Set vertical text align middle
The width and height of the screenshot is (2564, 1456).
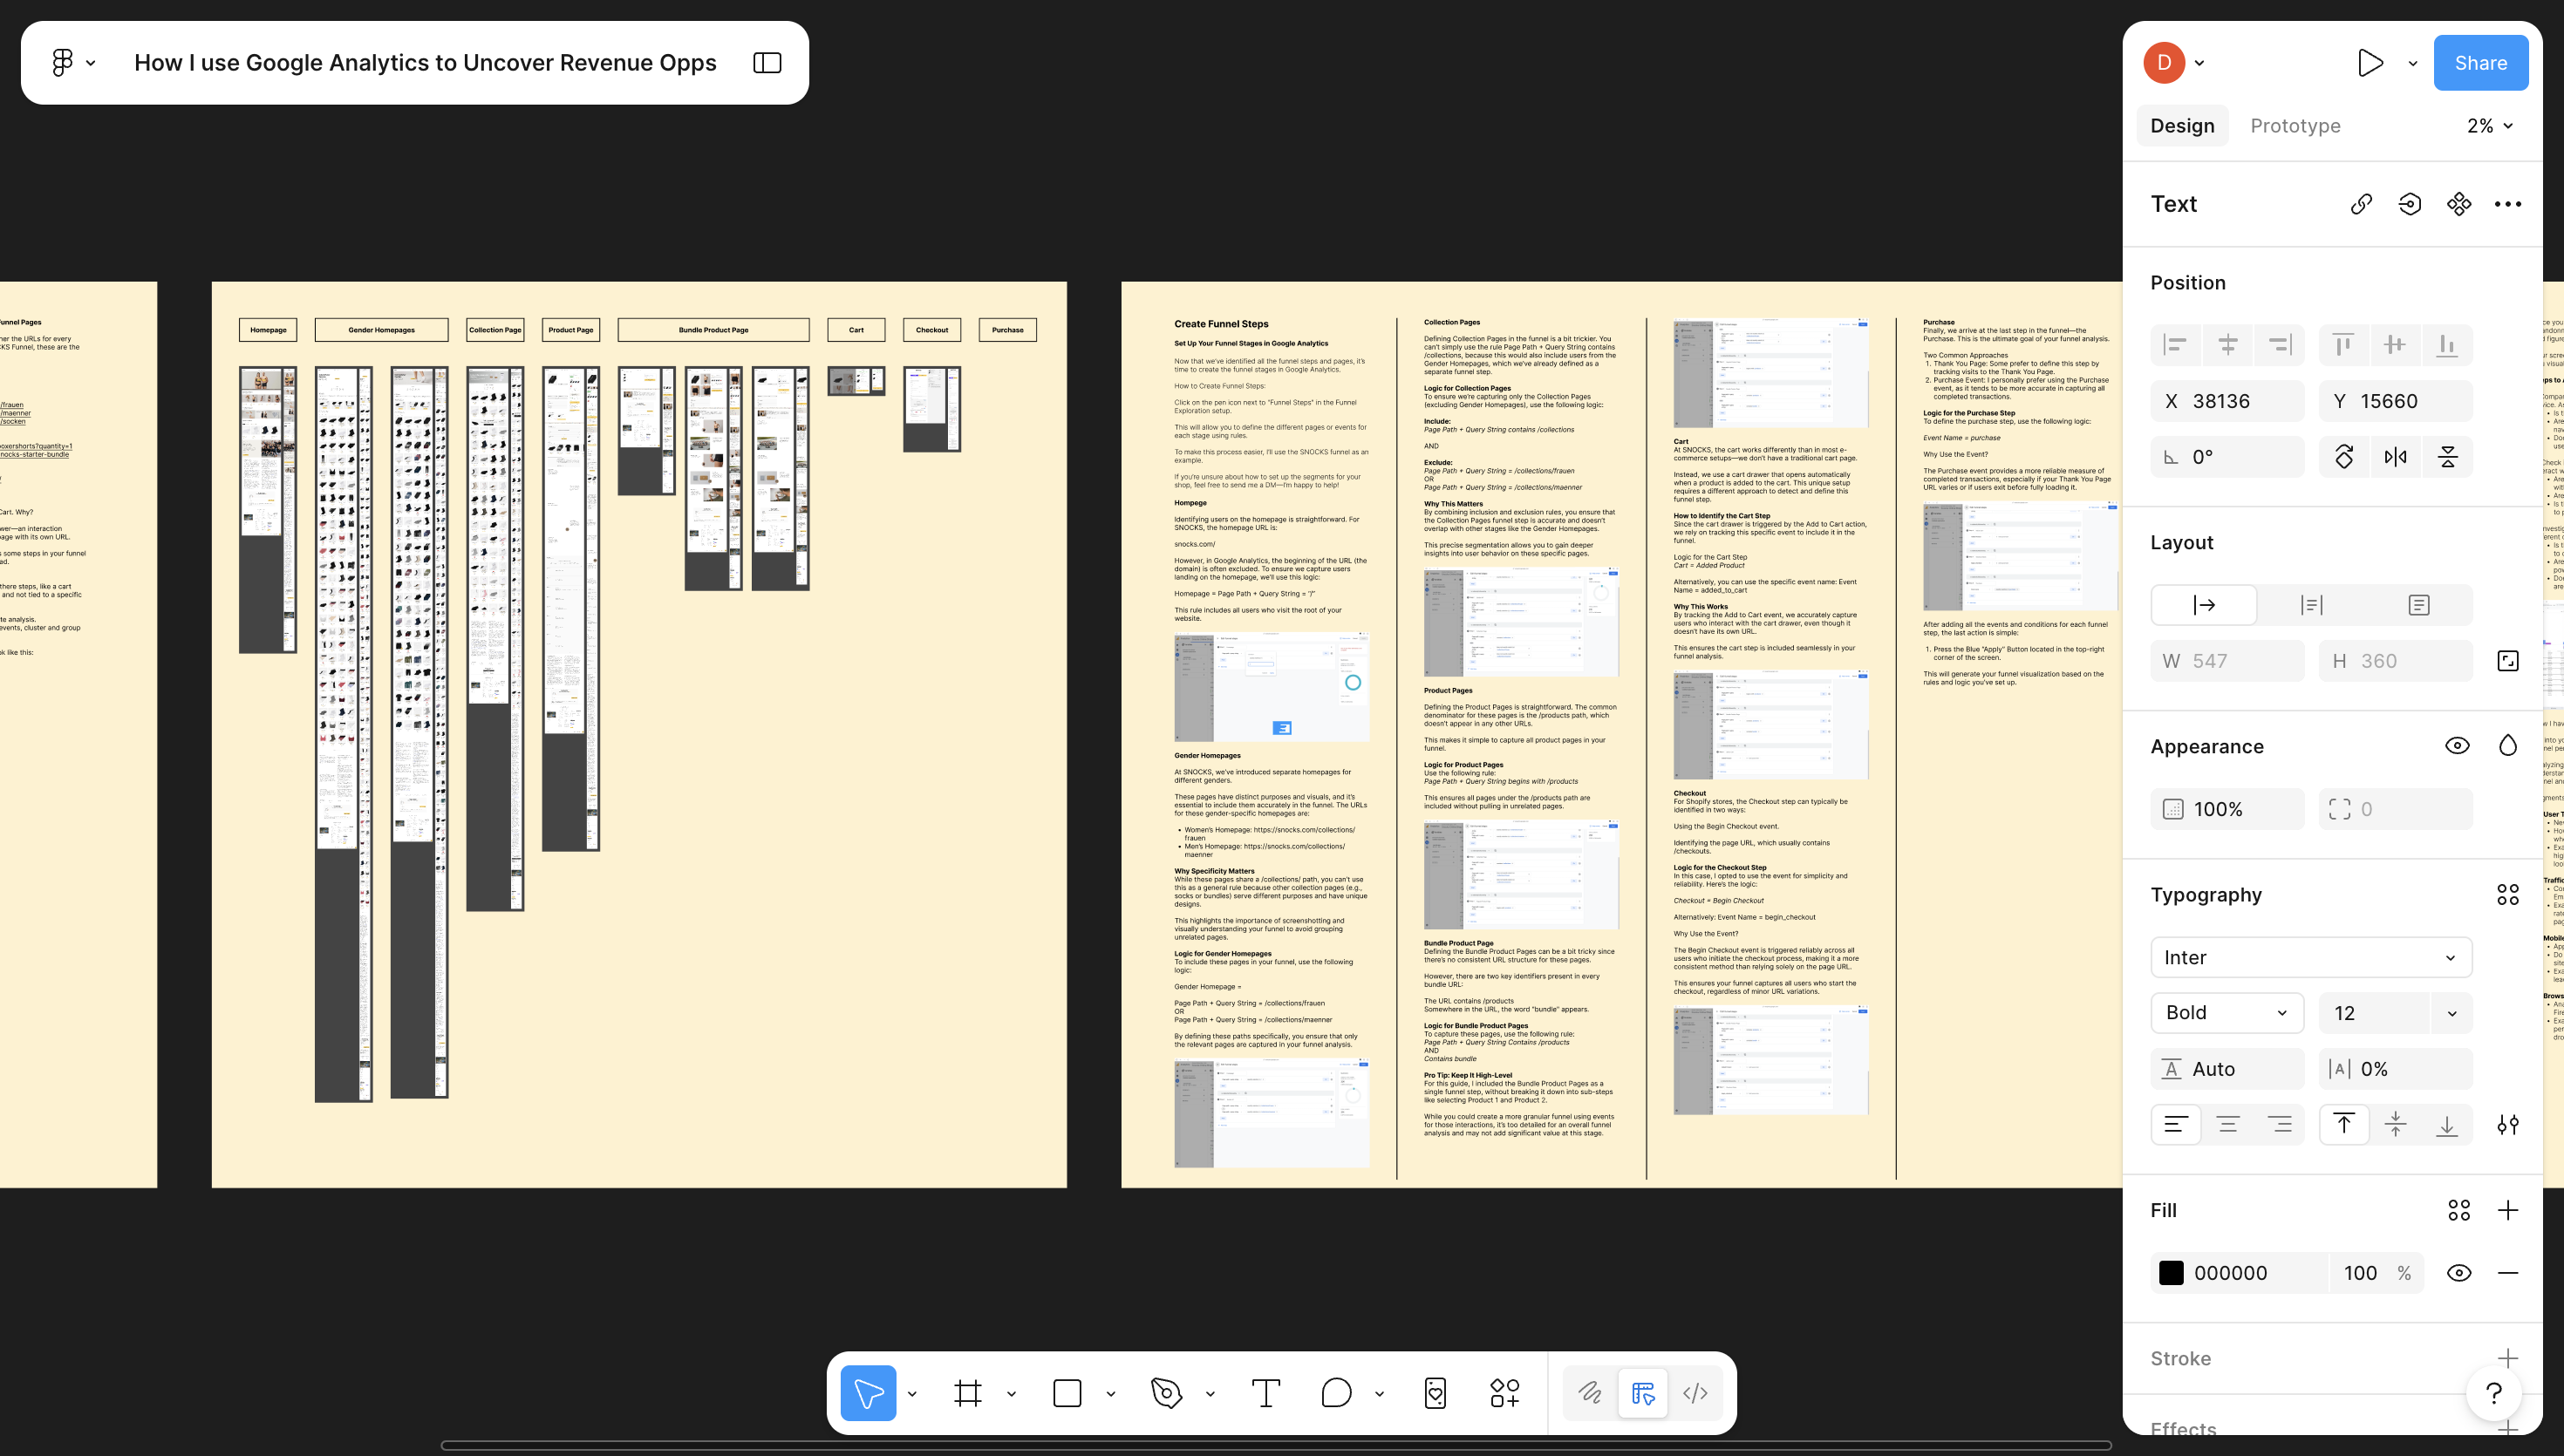pos(2396,1125)
